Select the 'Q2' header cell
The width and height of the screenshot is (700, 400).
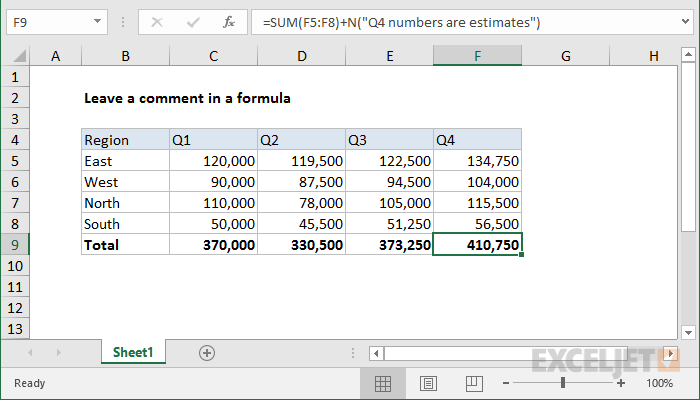pyautogui.click(x=301, y=140)
